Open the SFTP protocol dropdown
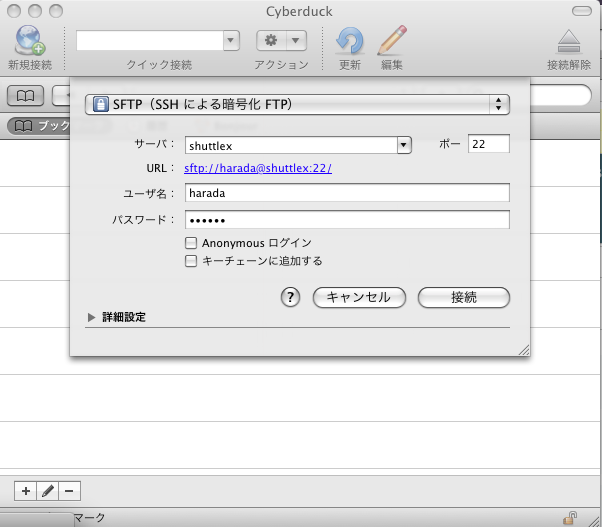 click(x=297, y=104)
